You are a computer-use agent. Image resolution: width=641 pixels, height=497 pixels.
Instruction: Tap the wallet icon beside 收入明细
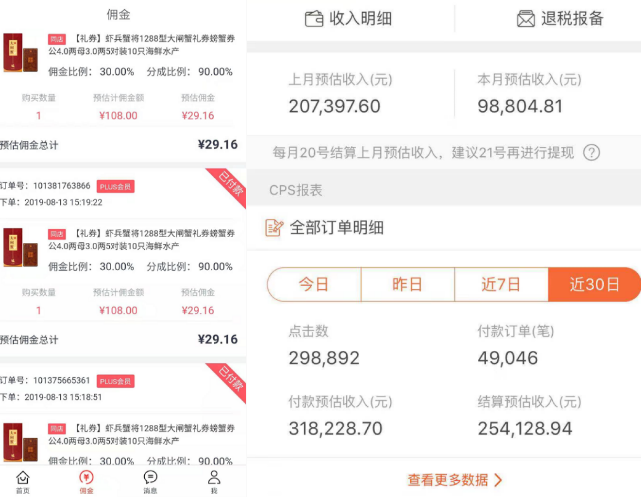314,19
